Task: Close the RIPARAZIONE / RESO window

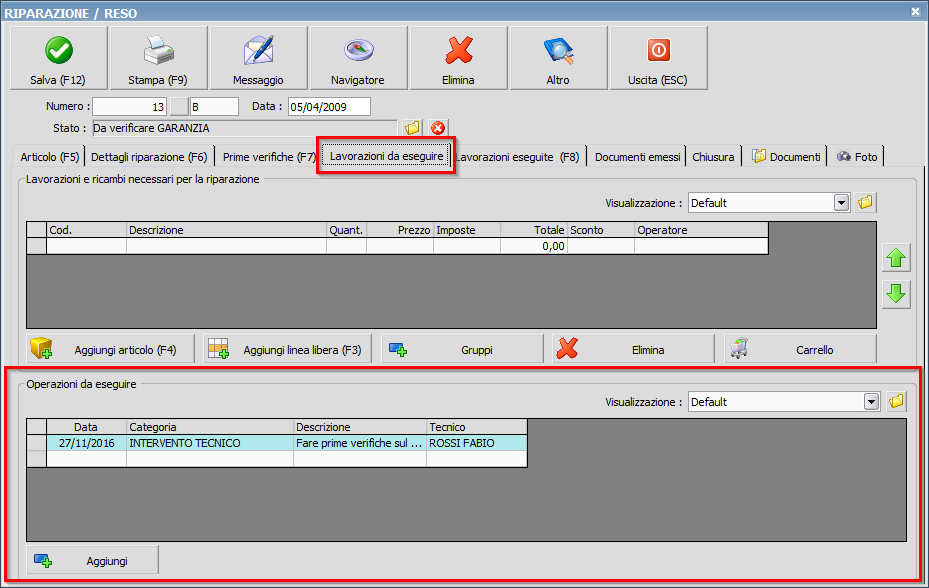Action: point(915,11)
